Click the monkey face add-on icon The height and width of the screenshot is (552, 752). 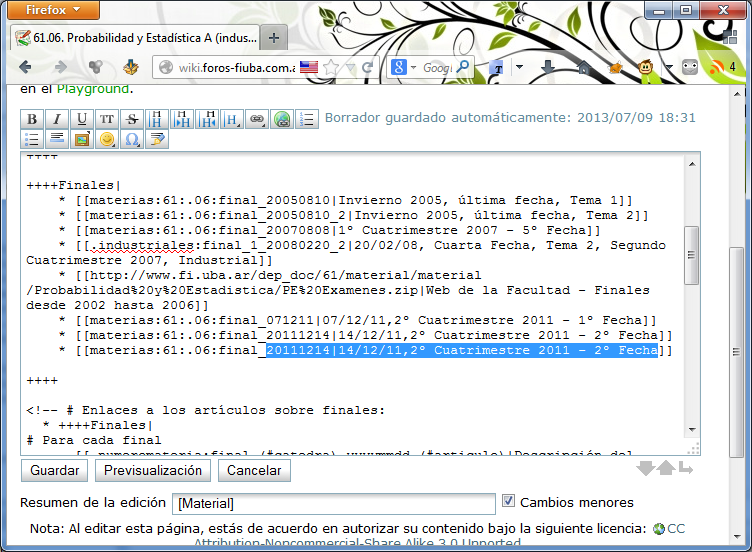click(x=646, y=67)
